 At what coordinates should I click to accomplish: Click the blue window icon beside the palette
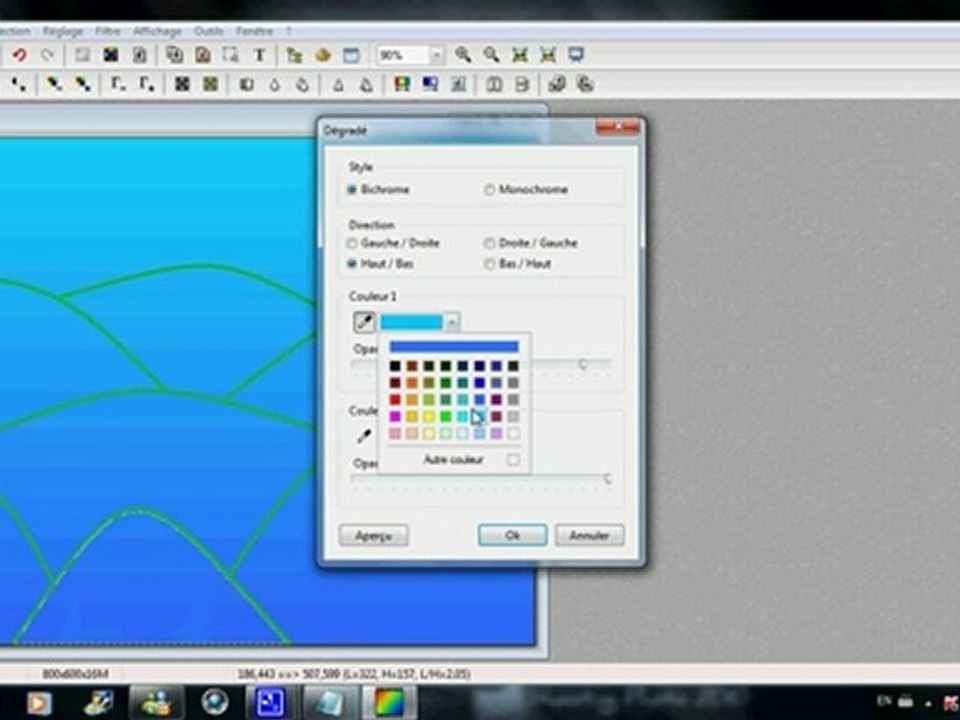[x=351, y=55]
